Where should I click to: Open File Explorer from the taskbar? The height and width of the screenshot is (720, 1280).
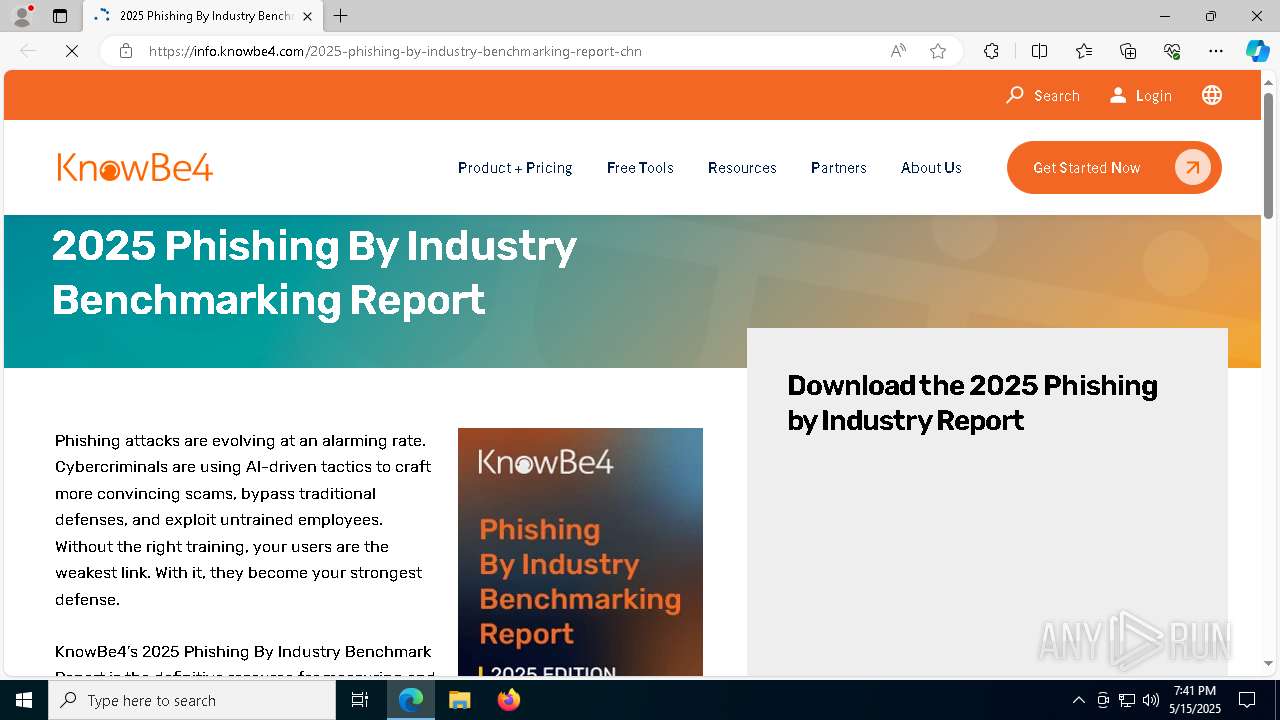pos(459,700)
